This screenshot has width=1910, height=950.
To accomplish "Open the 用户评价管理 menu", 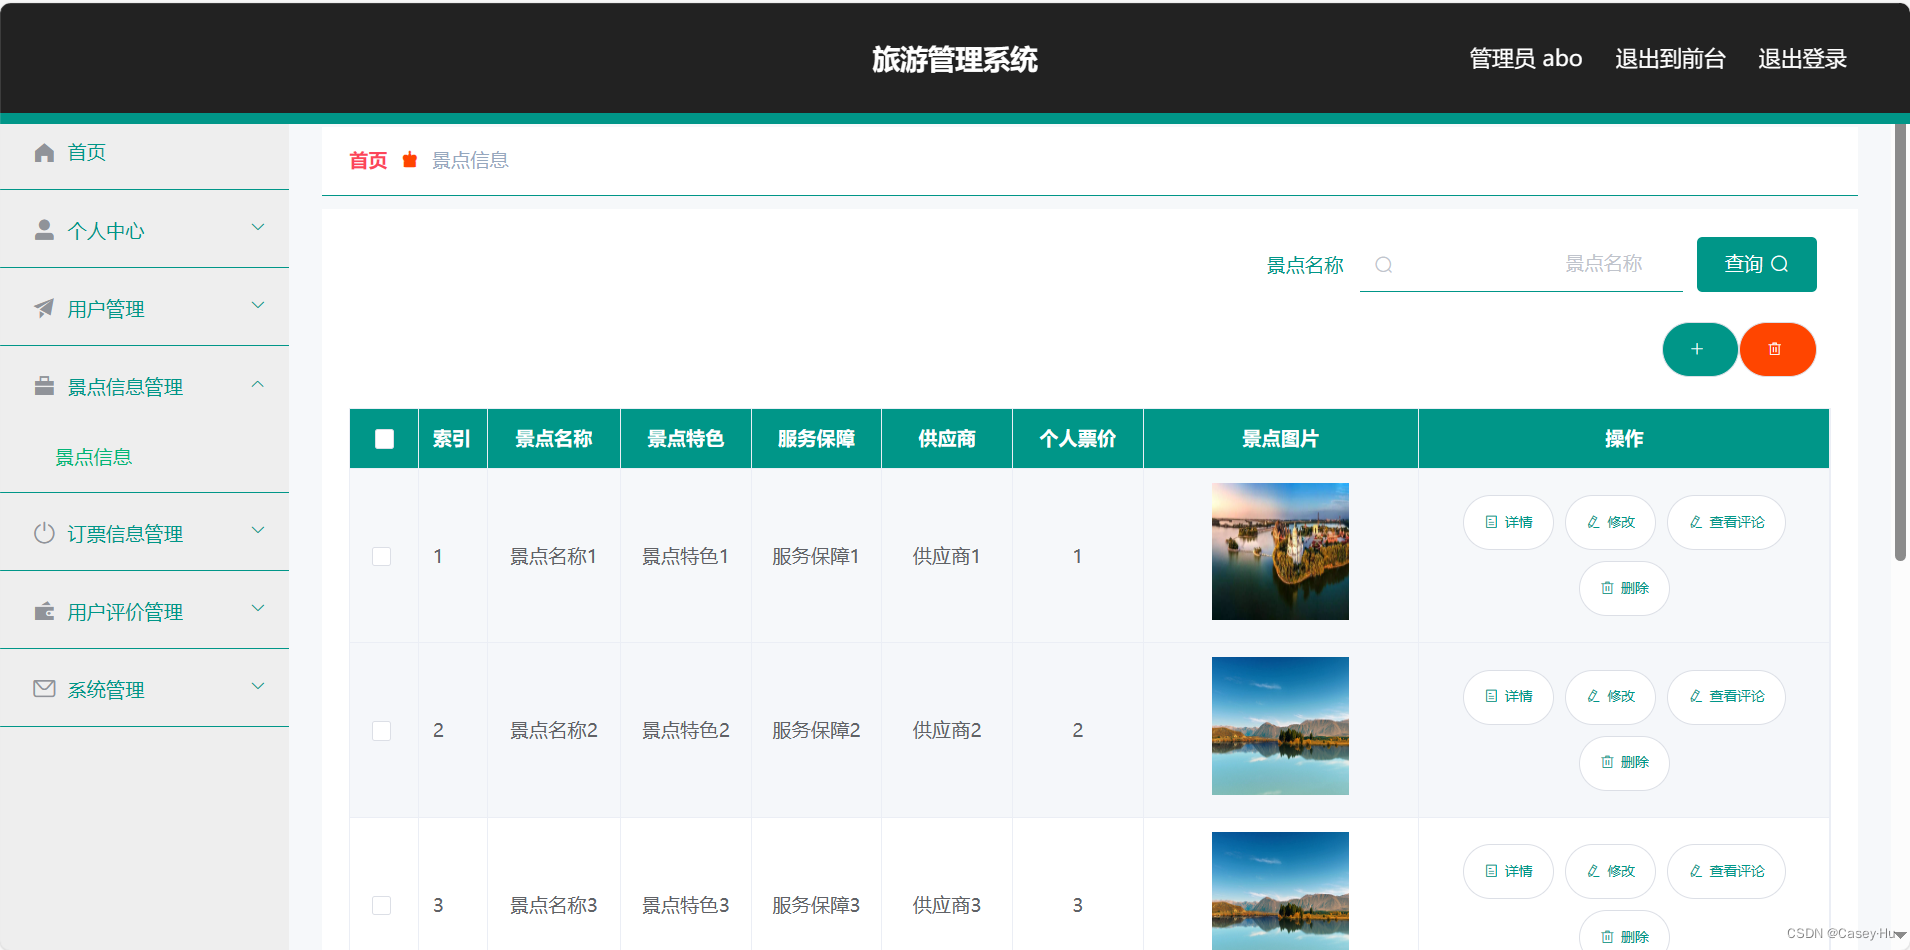I will [144, 610].
